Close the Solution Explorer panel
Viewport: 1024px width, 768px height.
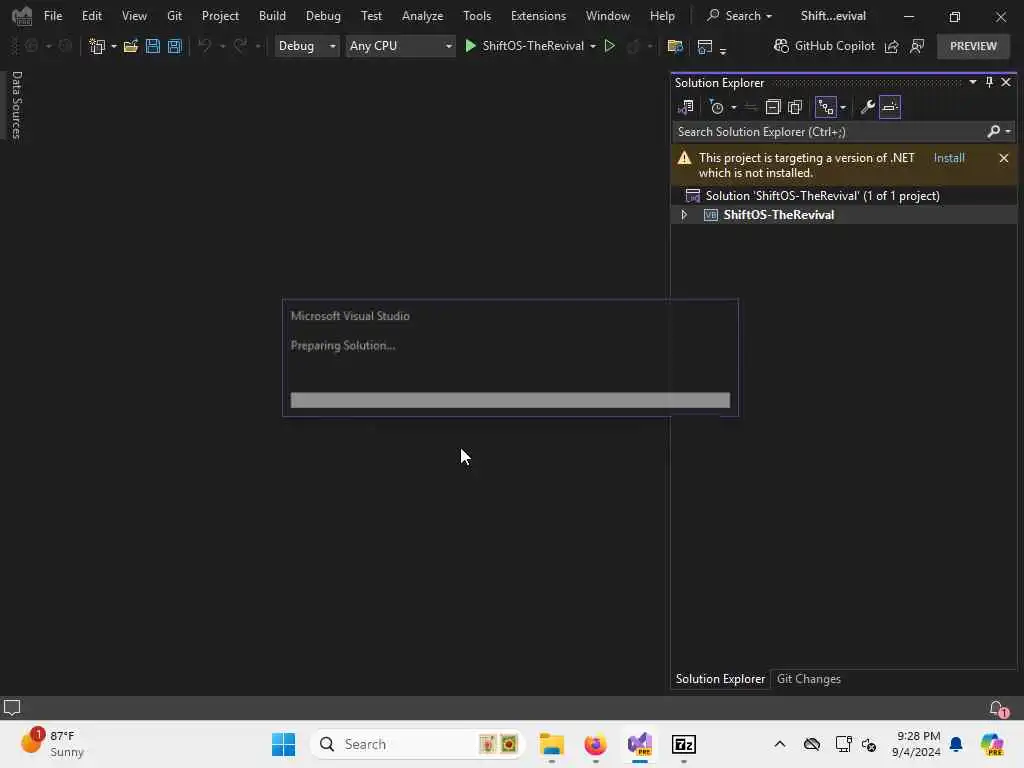click(1006, 82)
